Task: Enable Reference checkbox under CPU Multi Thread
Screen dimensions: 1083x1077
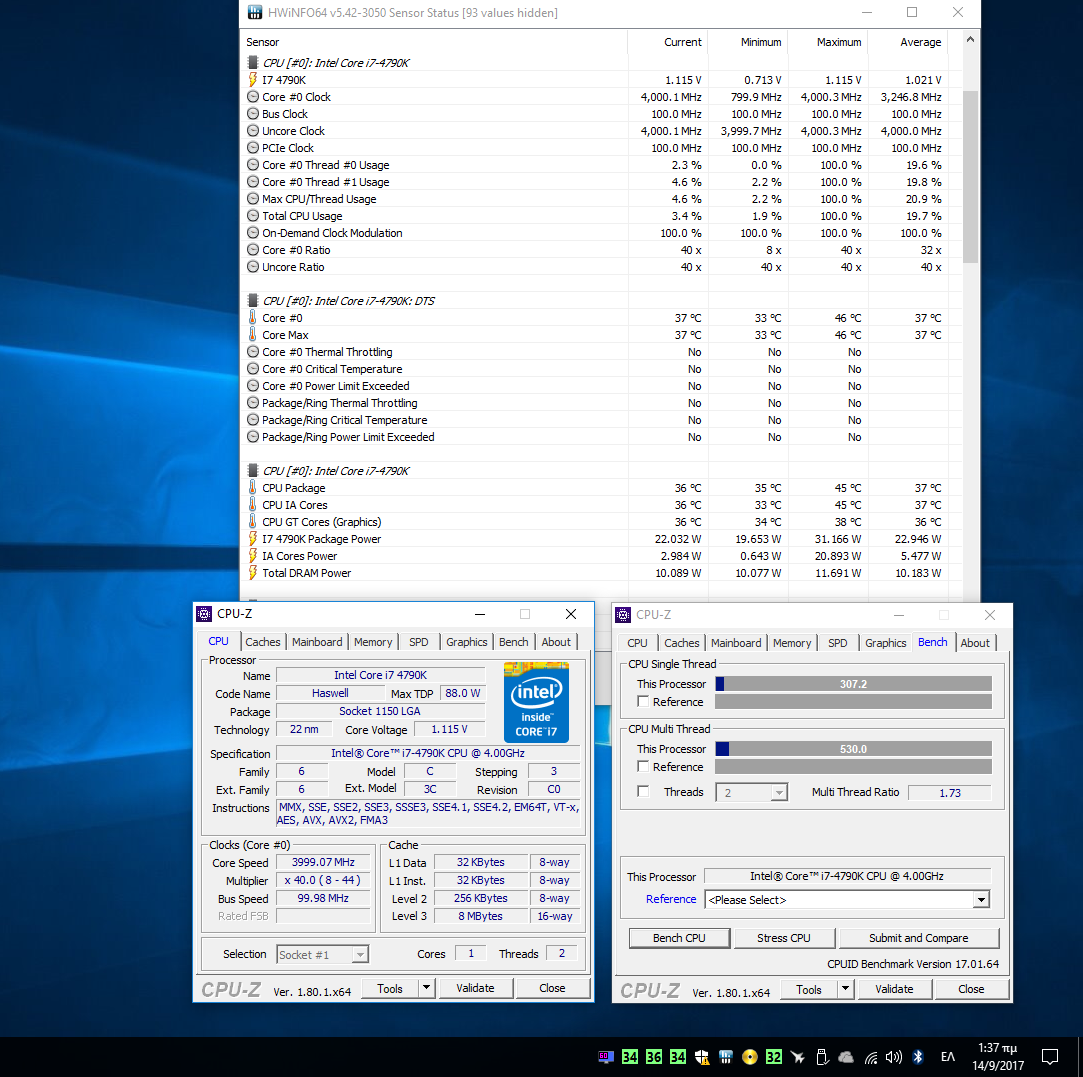Action: [x=643, y=766]
